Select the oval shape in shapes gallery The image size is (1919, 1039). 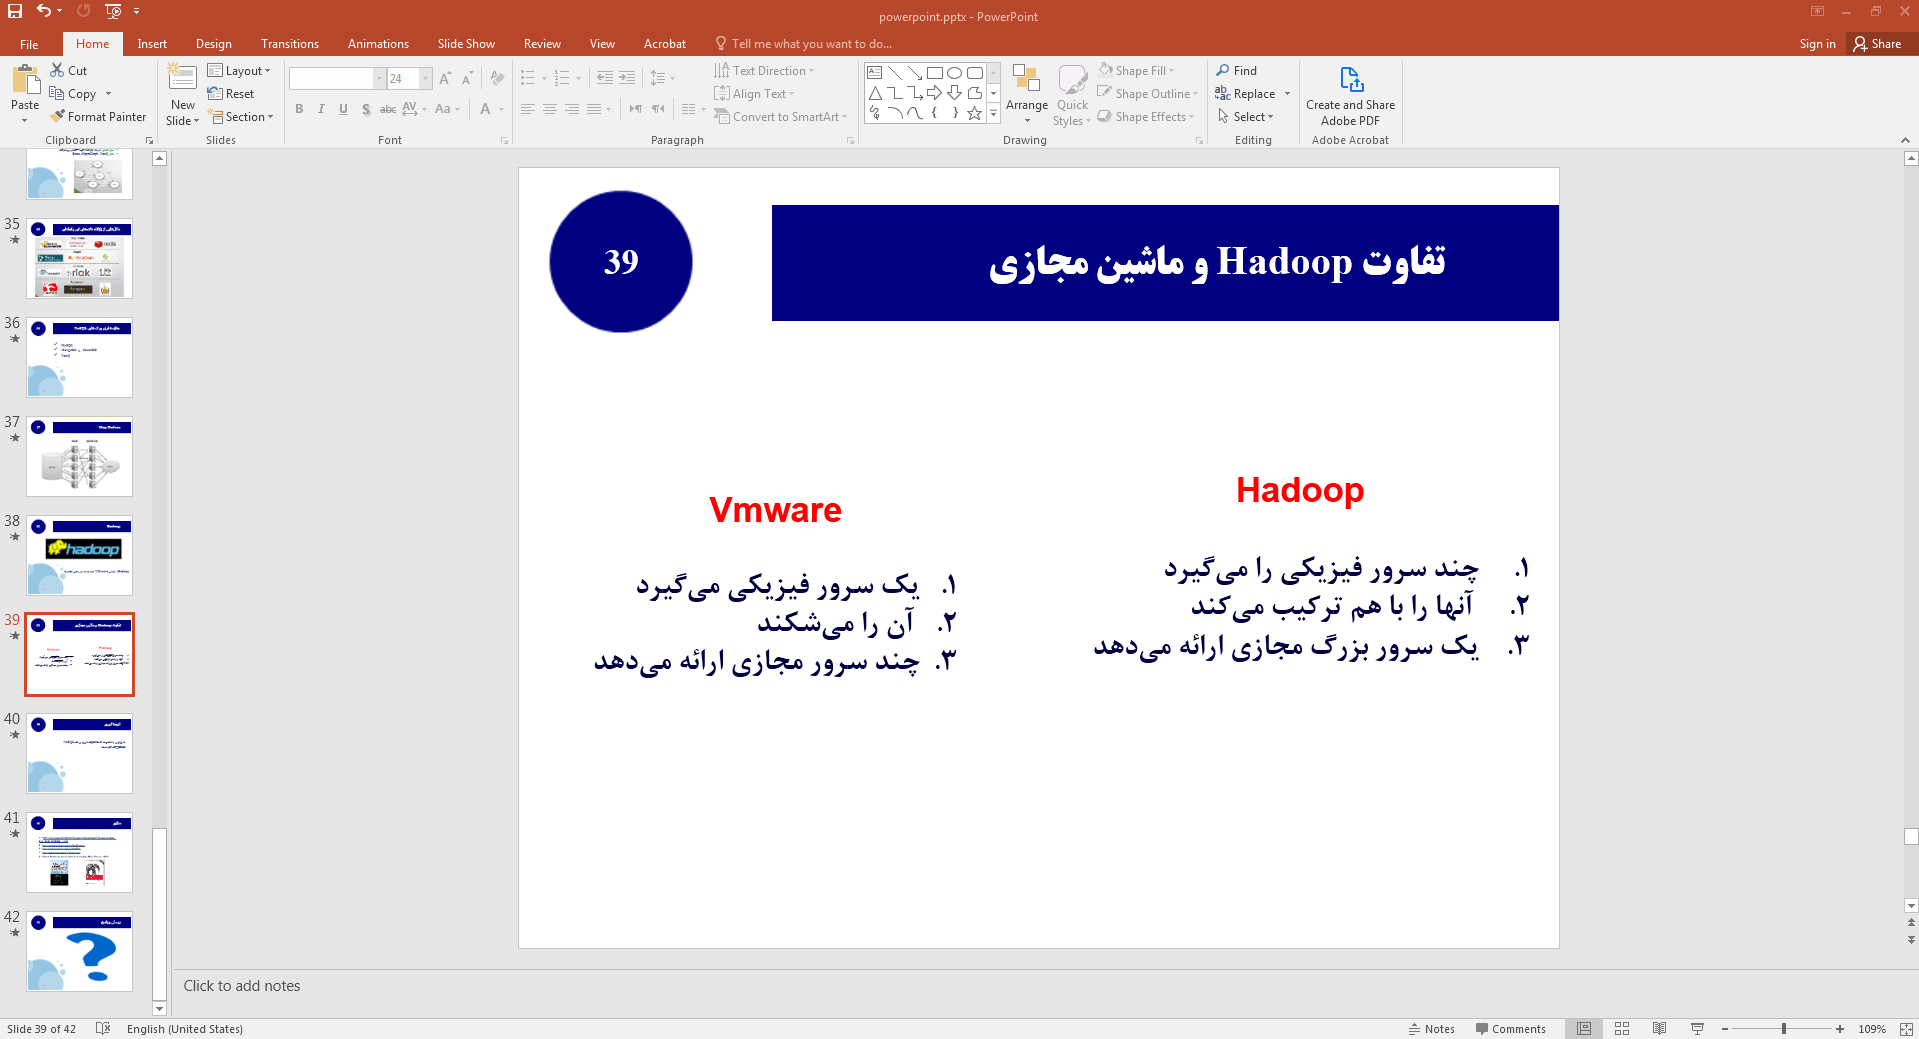954,73
